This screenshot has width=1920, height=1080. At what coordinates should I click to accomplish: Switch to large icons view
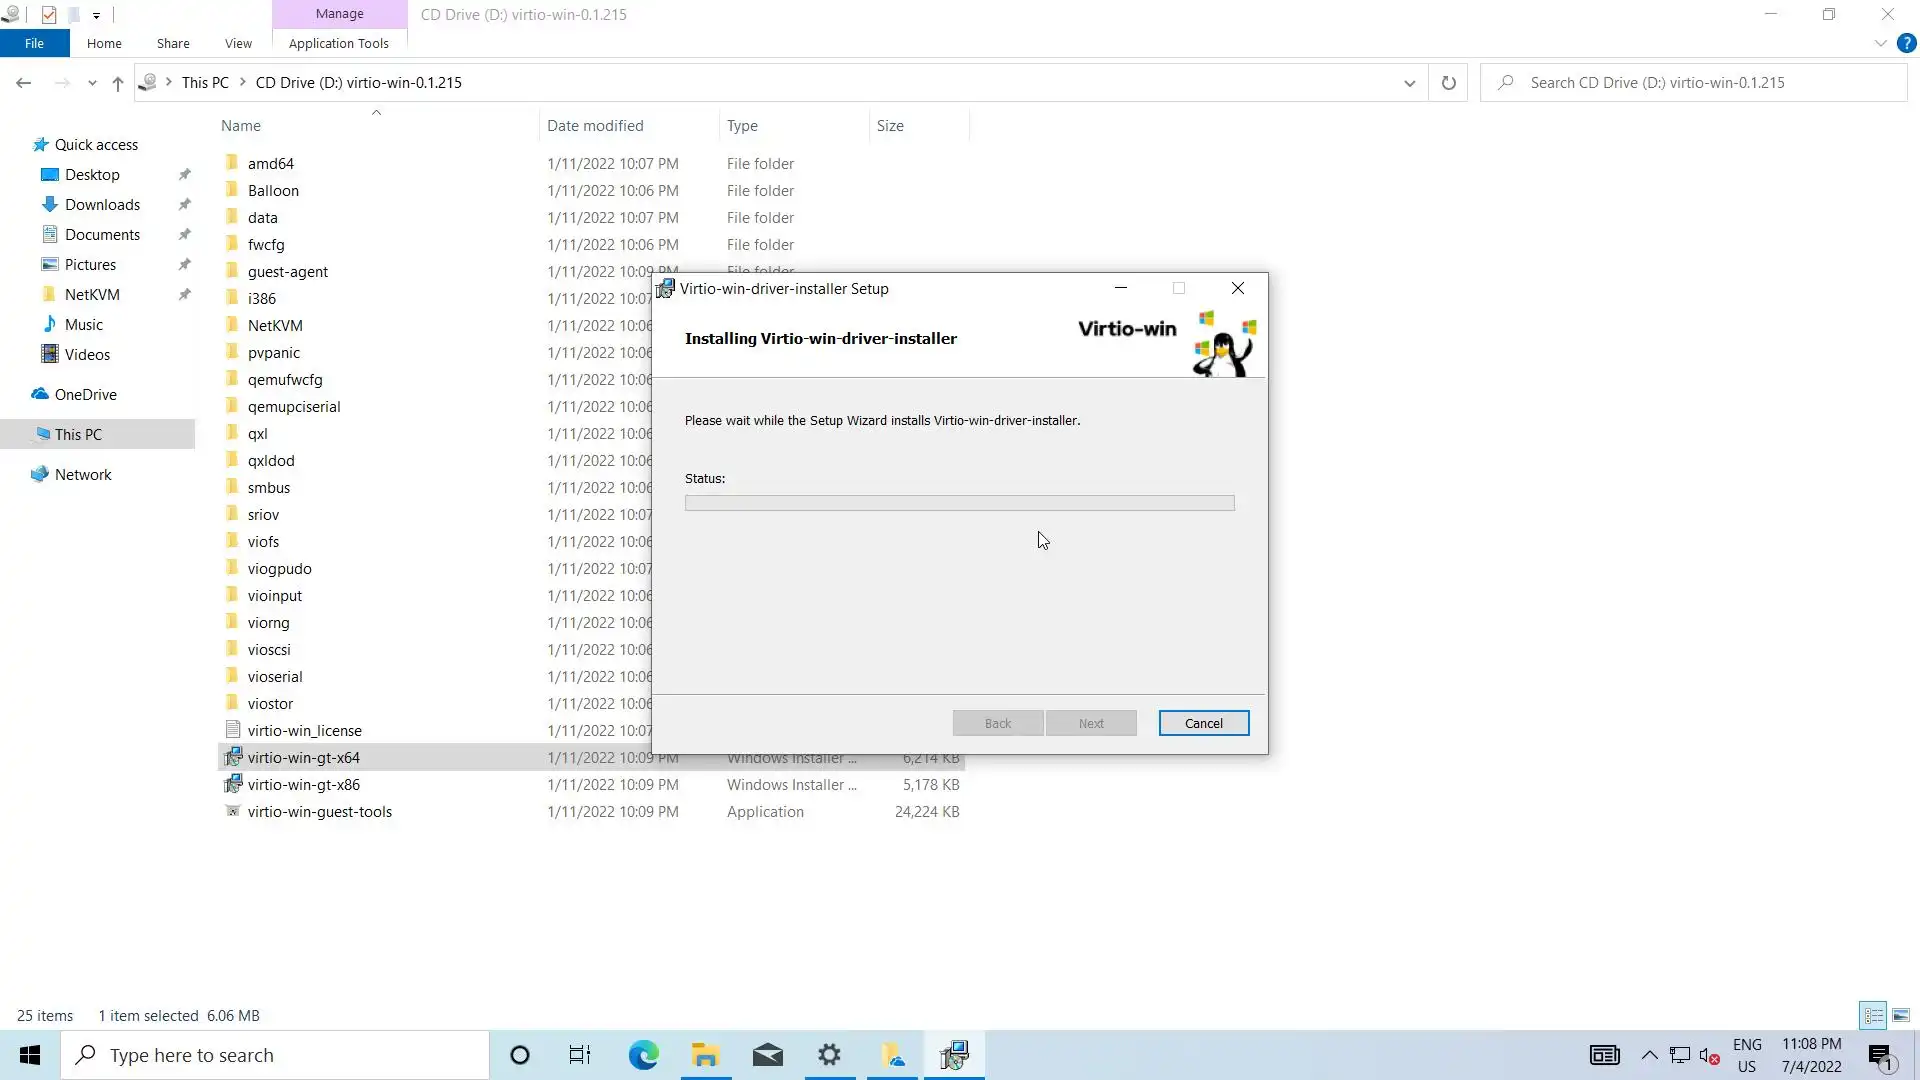pos(1901,1015)
